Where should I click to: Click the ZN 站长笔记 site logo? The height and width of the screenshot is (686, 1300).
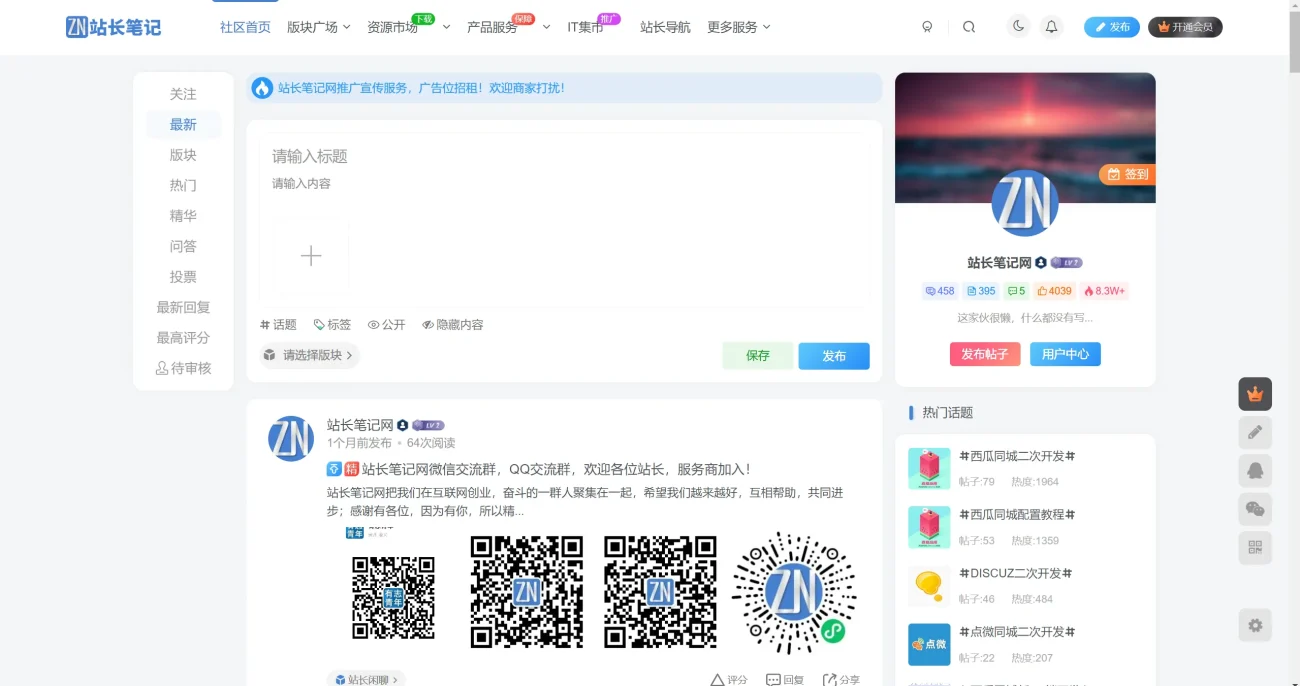coord(113,27)
